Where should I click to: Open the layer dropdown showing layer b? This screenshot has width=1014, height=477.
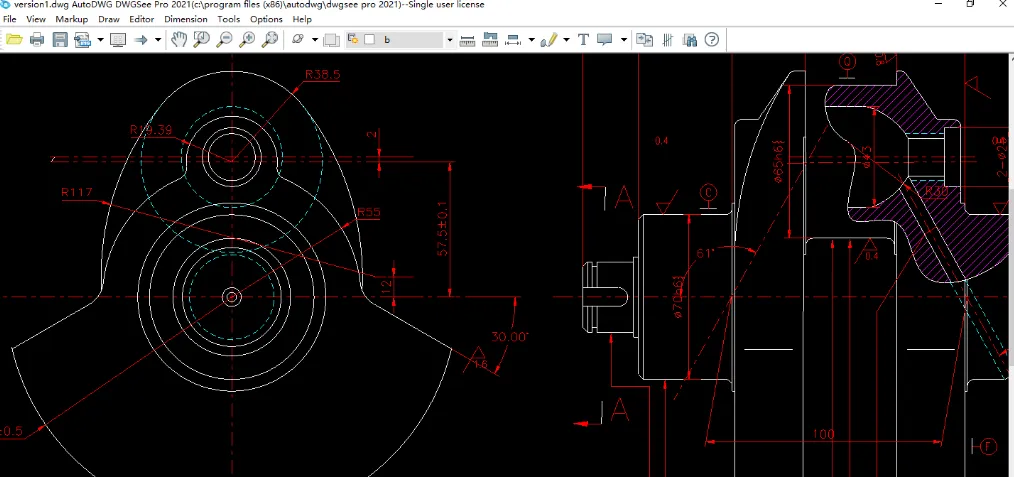(x=449, y=40)
